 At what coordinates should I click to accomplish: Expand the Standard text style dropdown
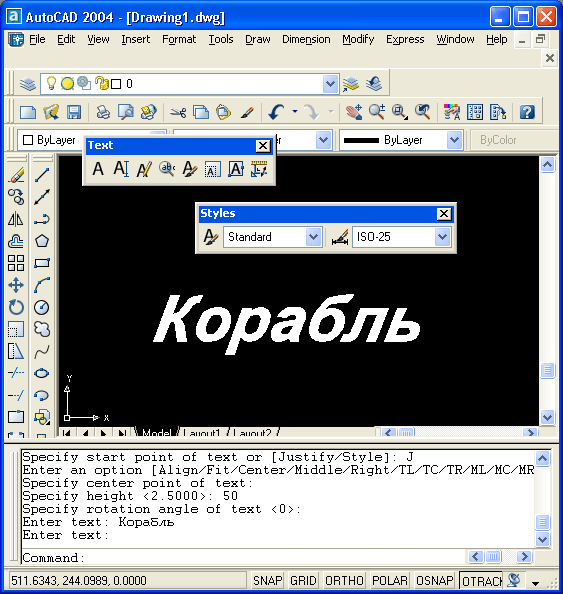[313, 237]
